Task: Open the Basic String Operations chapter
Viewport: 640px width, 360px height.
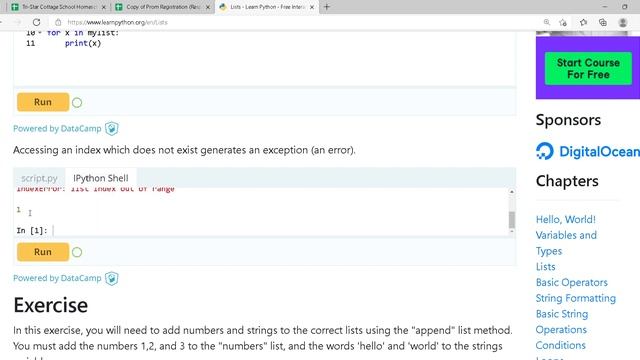Action: pyautogui.click(x=562, y=322)
